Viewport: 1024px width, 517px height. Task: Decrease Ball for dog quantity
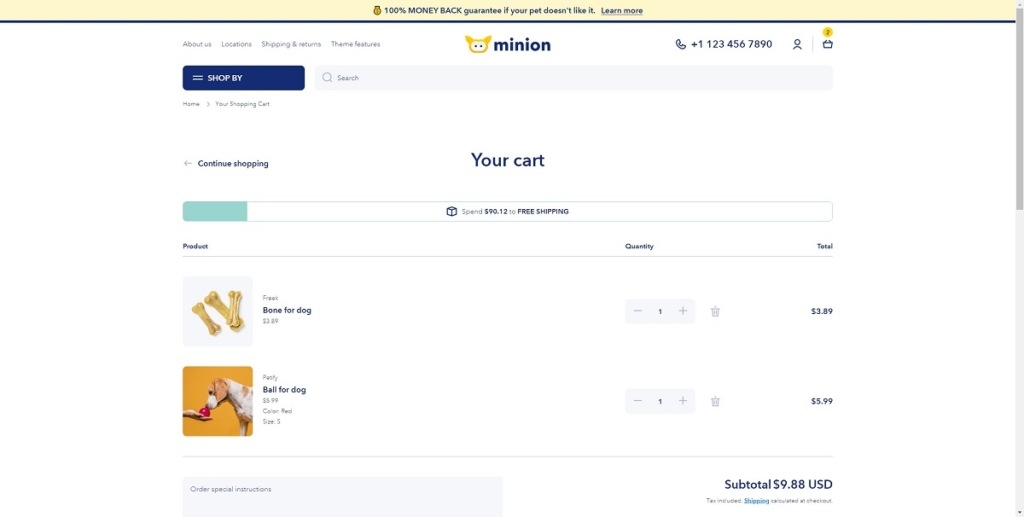click(x=638, y=401)
